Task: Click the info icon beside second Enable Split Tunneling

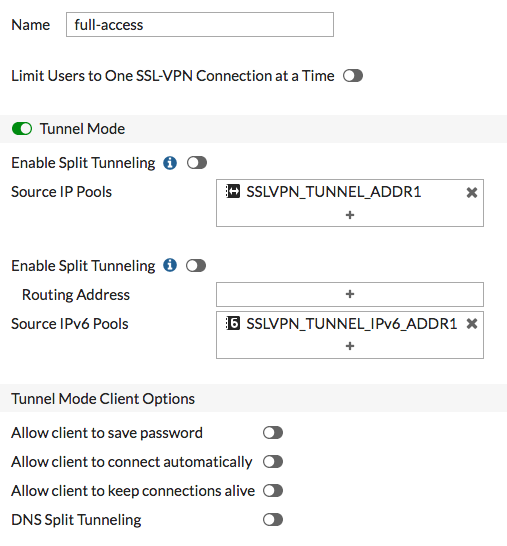Action: [170, 265]
